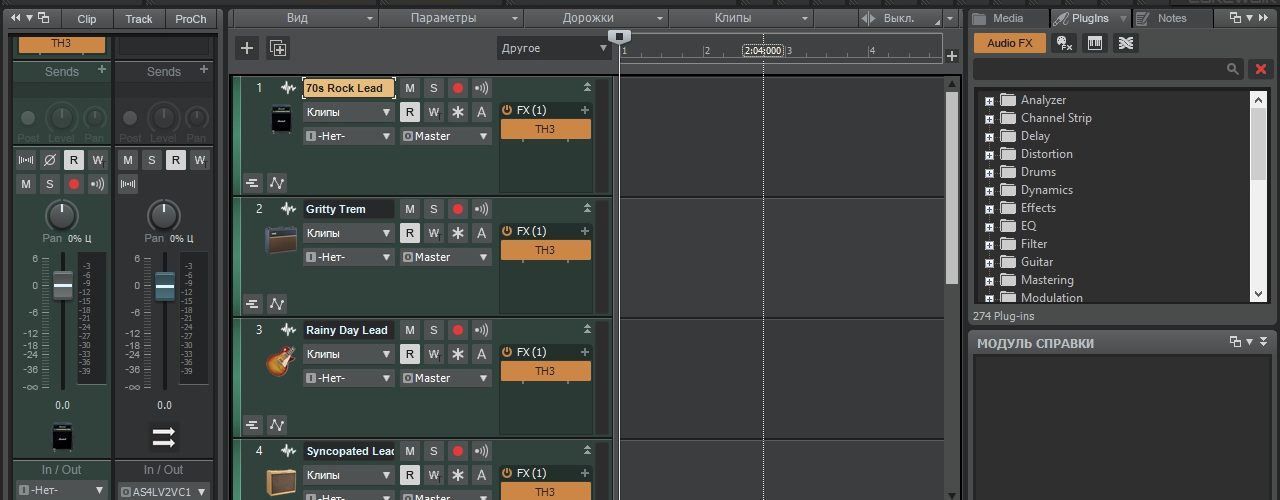Click the add track folder icon

click(x=278, y=48)
